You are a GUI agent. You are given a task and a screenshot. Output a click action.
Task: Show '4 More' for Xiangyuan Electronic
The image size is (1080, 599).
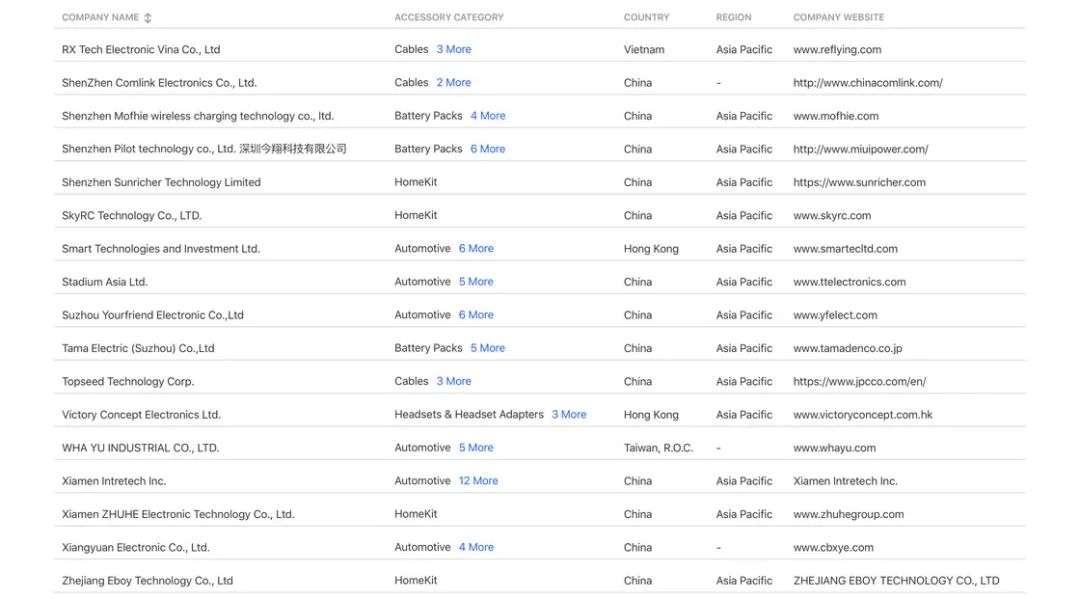click(476, 548)
